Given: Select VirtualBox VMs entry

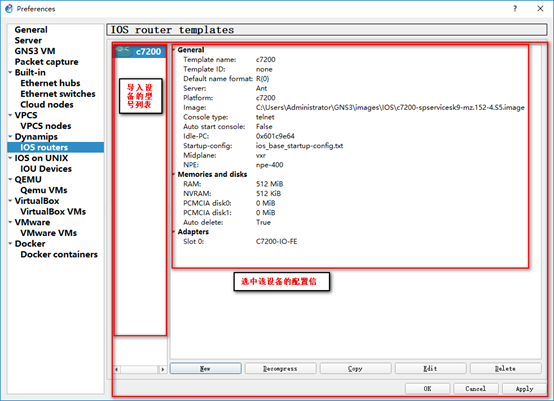Looking at the screenshot, I should (x=53, y=211).
